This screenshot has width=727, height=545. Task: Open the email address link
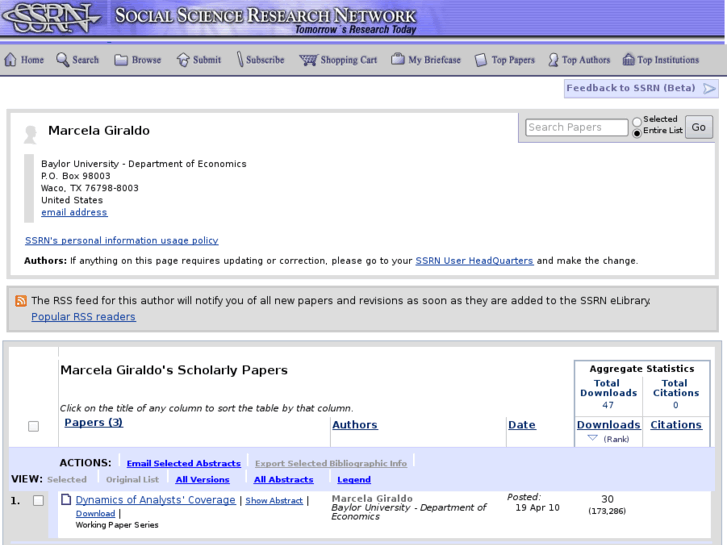click(x=74, y=212)
